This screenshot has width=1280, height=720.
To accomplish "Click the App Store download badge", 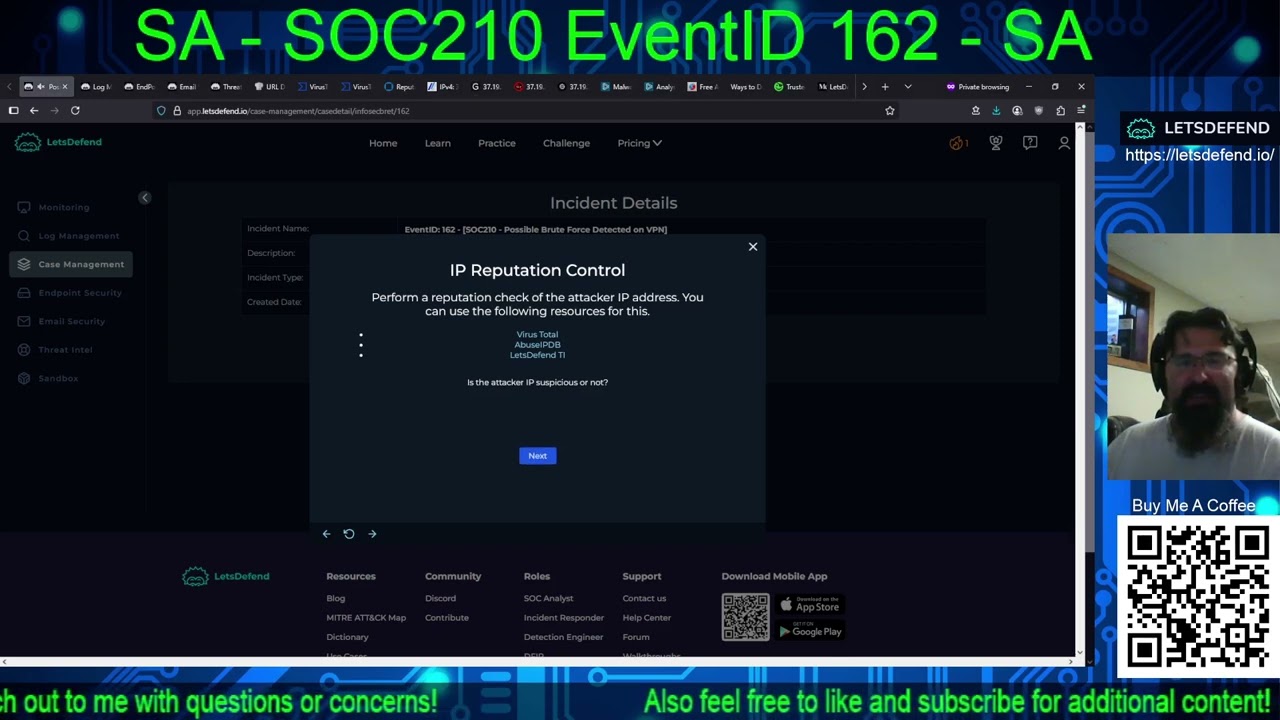I will 810,605.
